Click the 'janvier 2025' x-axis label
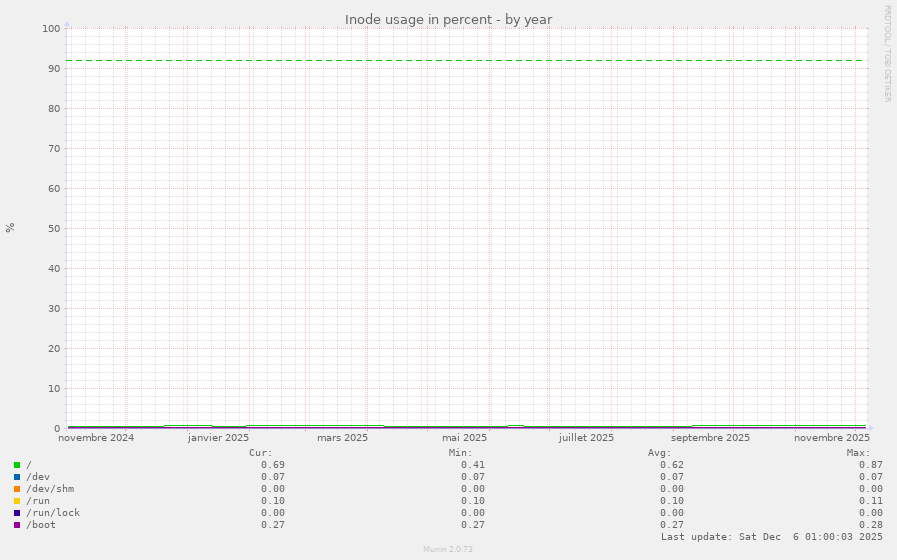This screenshot has width=897, height=560. [219, 438]
